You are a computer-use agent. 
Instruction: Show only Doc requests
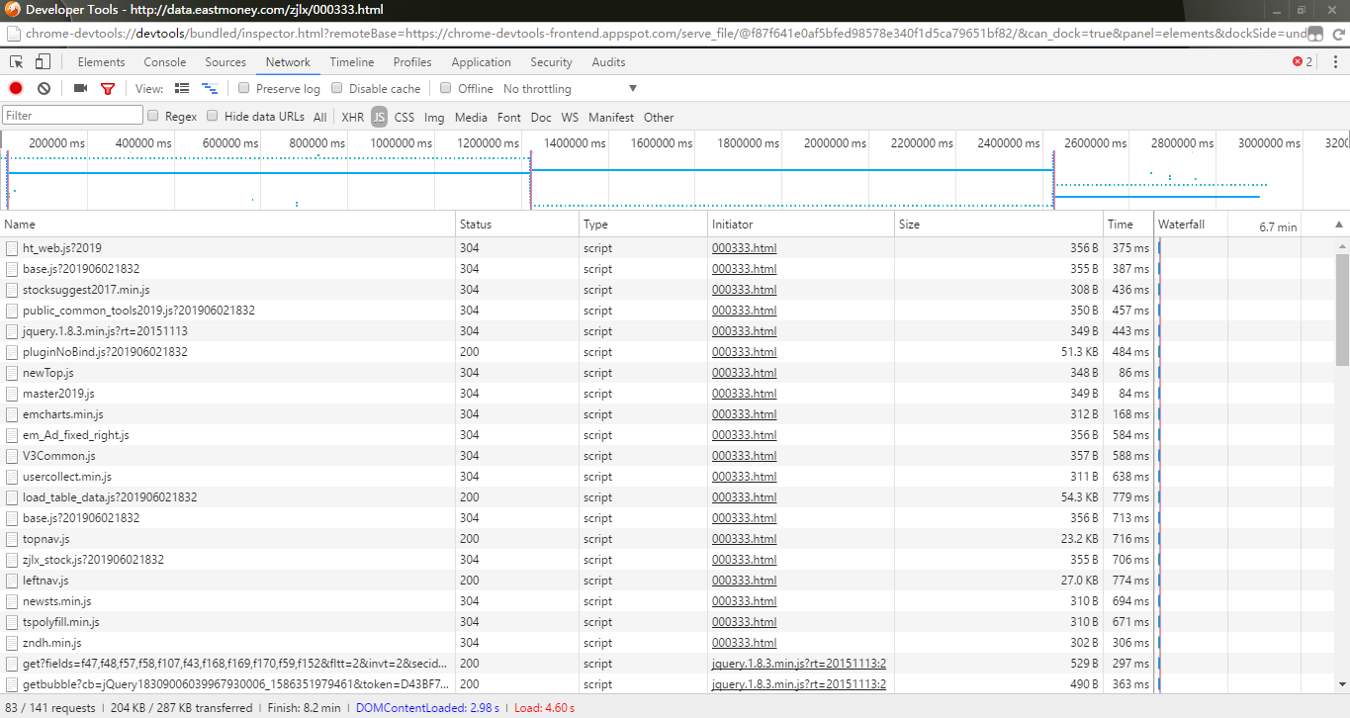(541, 117)
